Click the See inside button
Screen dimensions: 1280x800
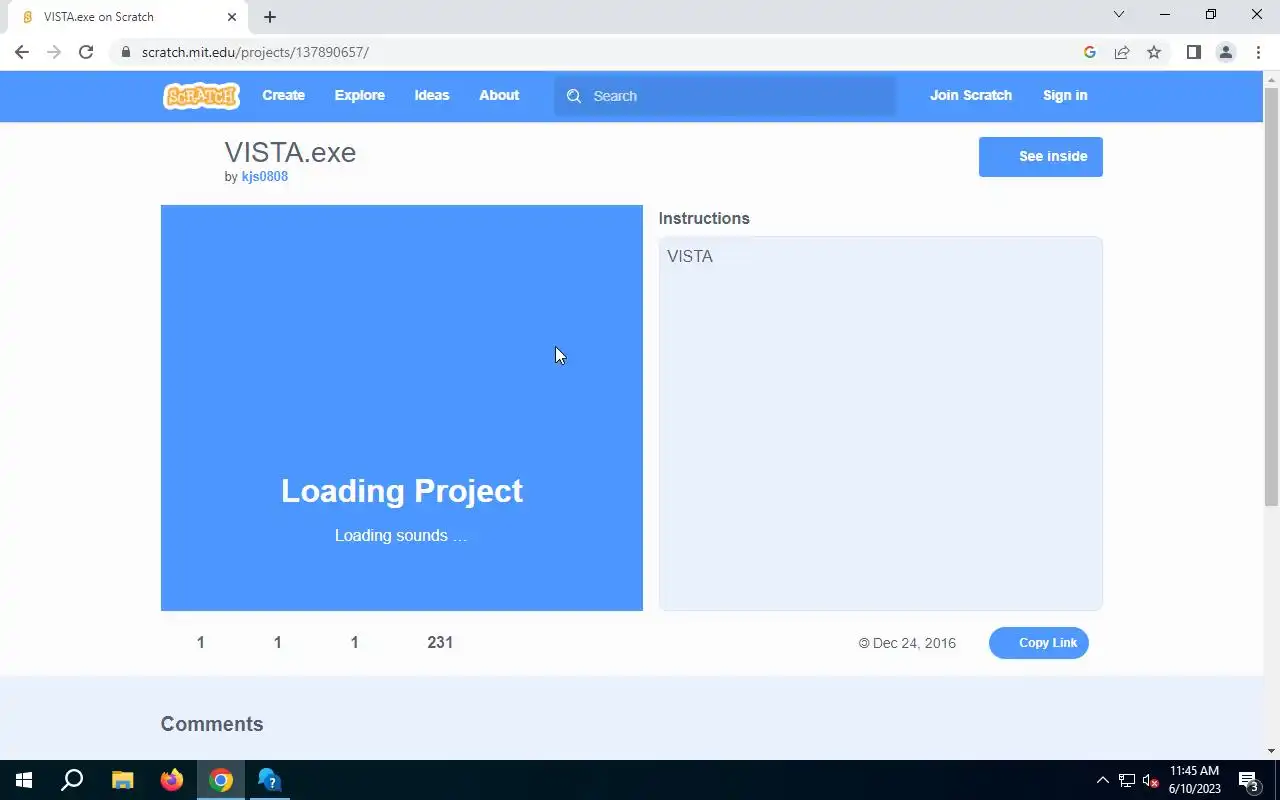point(1040,157)
